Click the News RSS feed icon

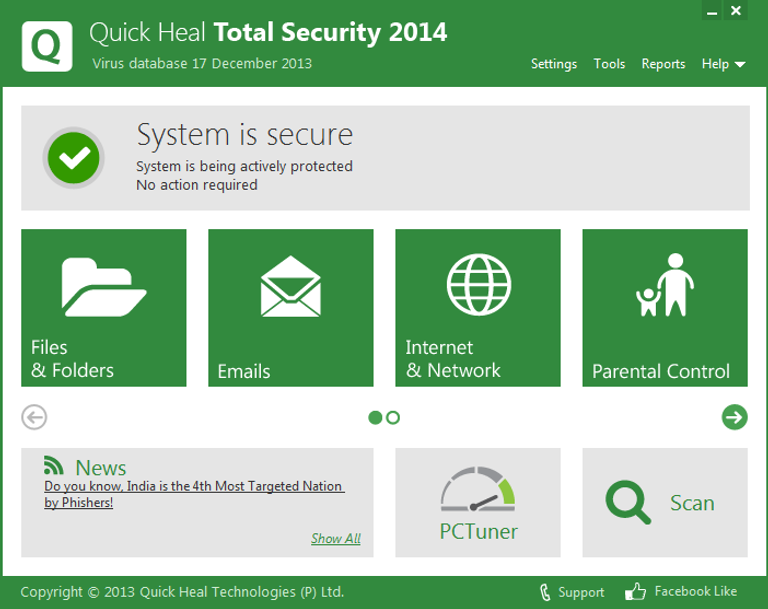pyautogui.click(x=54, y=466)
